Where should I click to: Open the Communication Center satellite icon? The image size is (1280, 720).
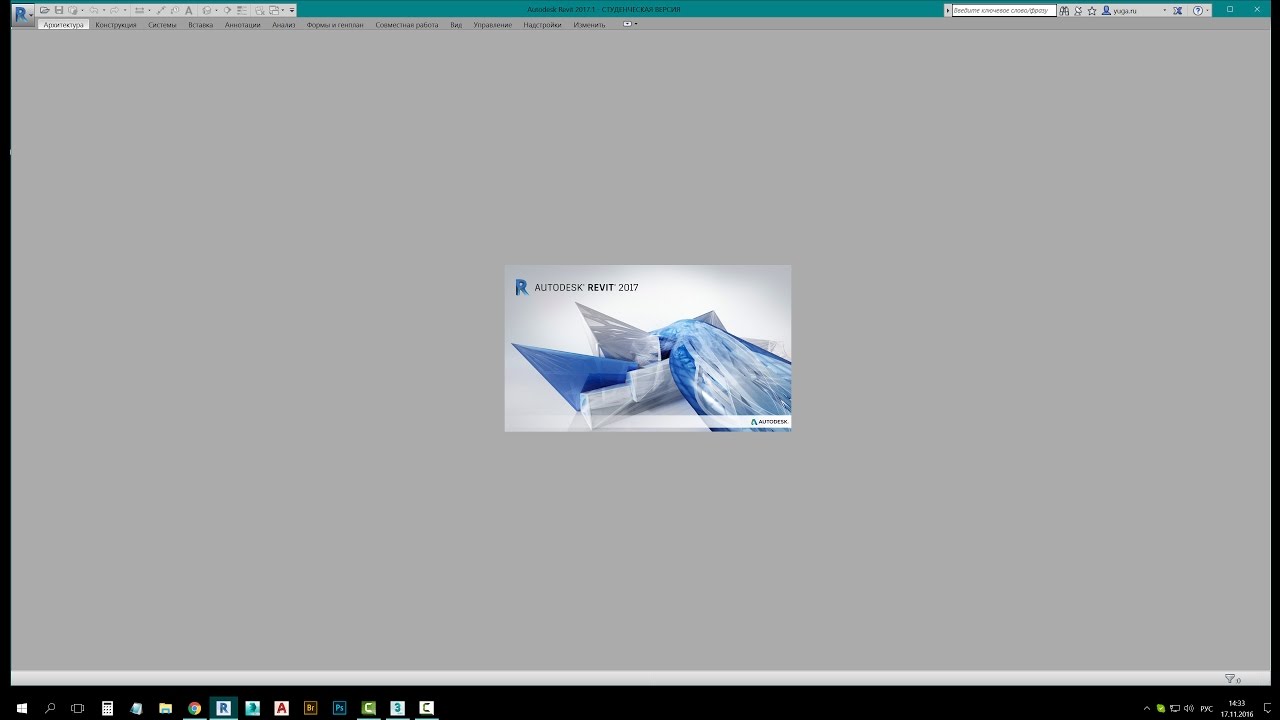[1078, 10]
